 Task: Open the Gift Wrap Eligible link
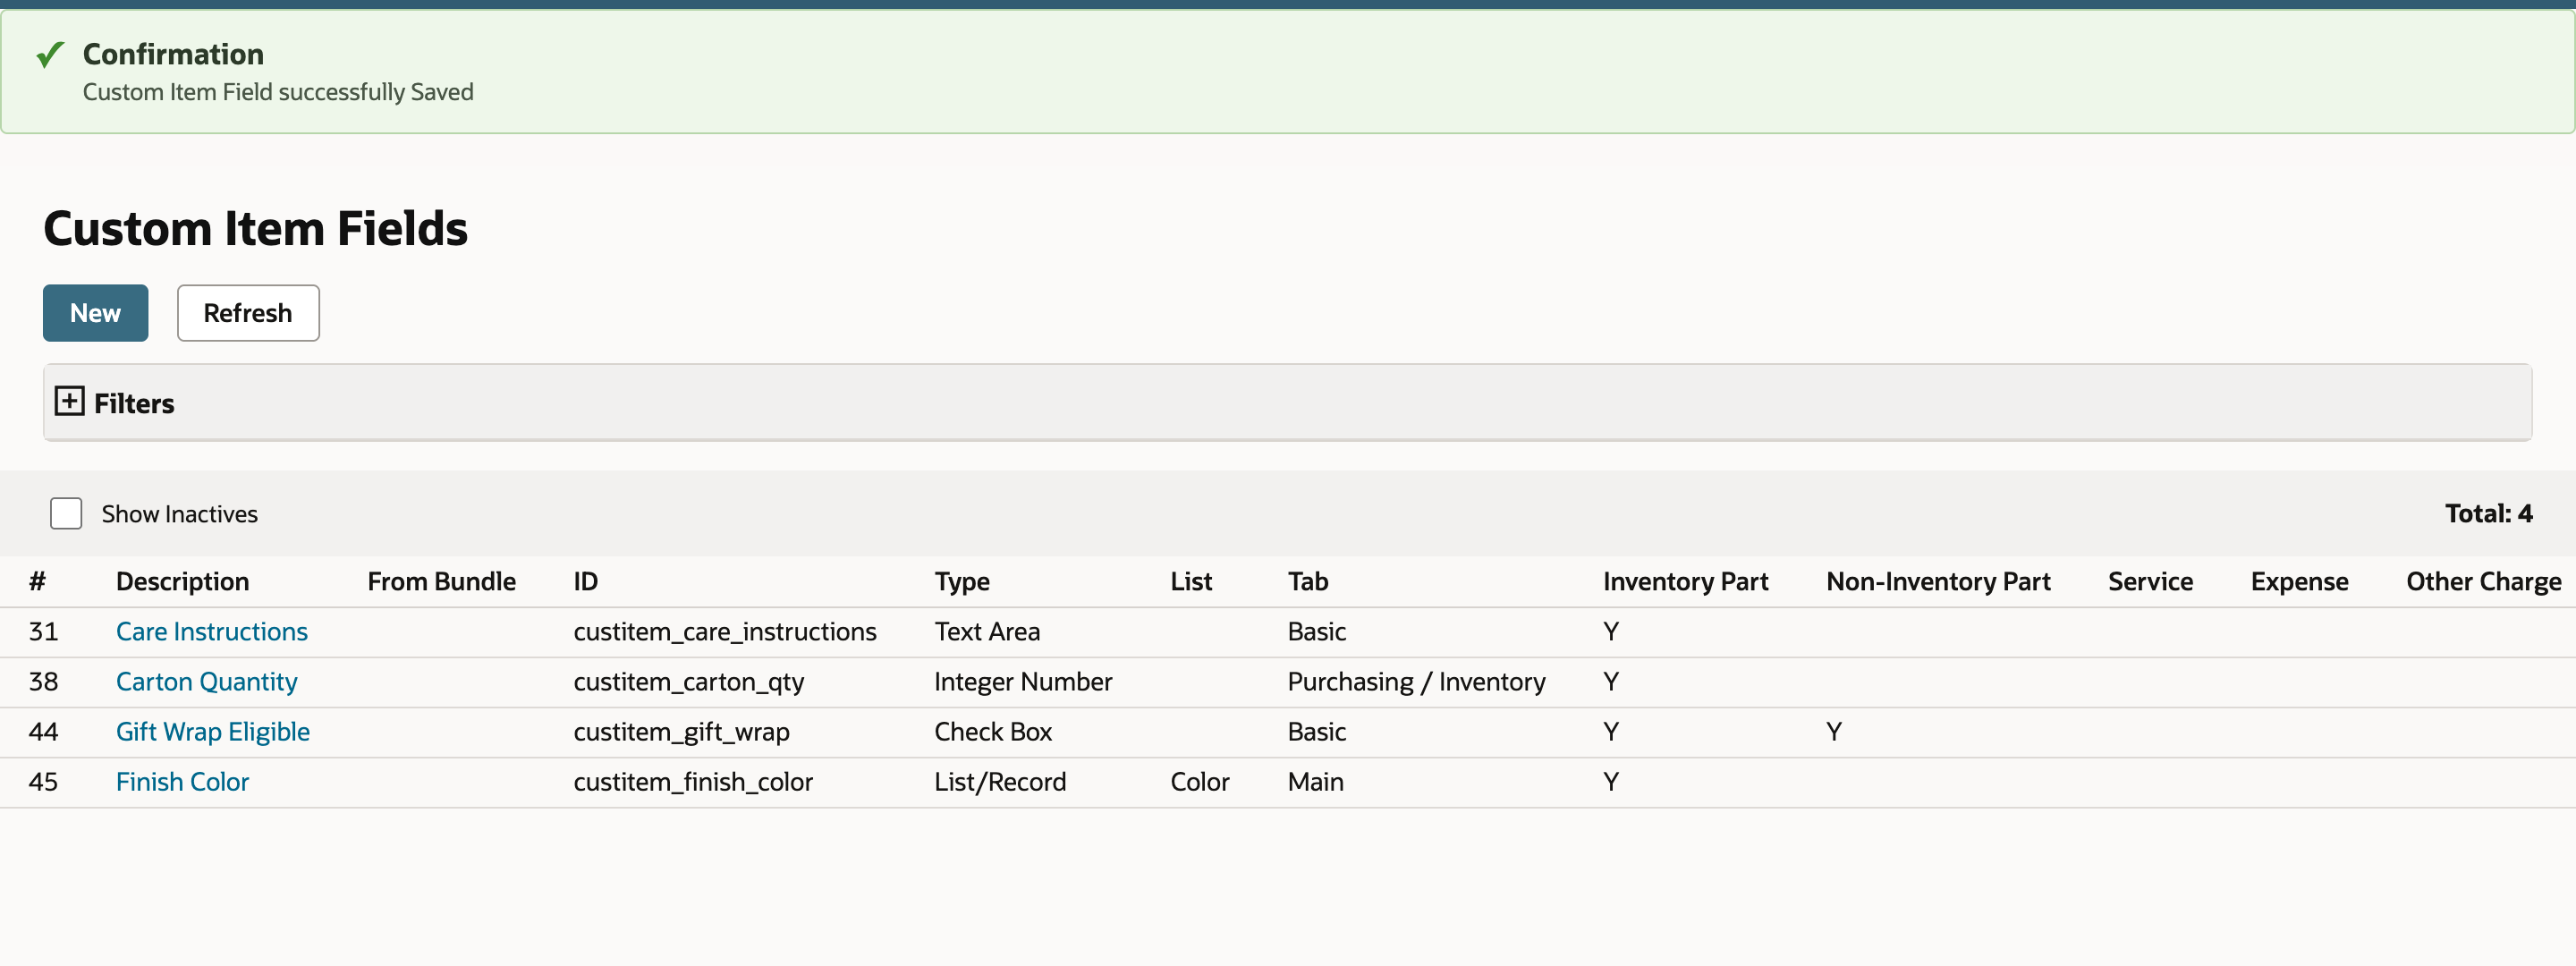[x=213, y=732]
